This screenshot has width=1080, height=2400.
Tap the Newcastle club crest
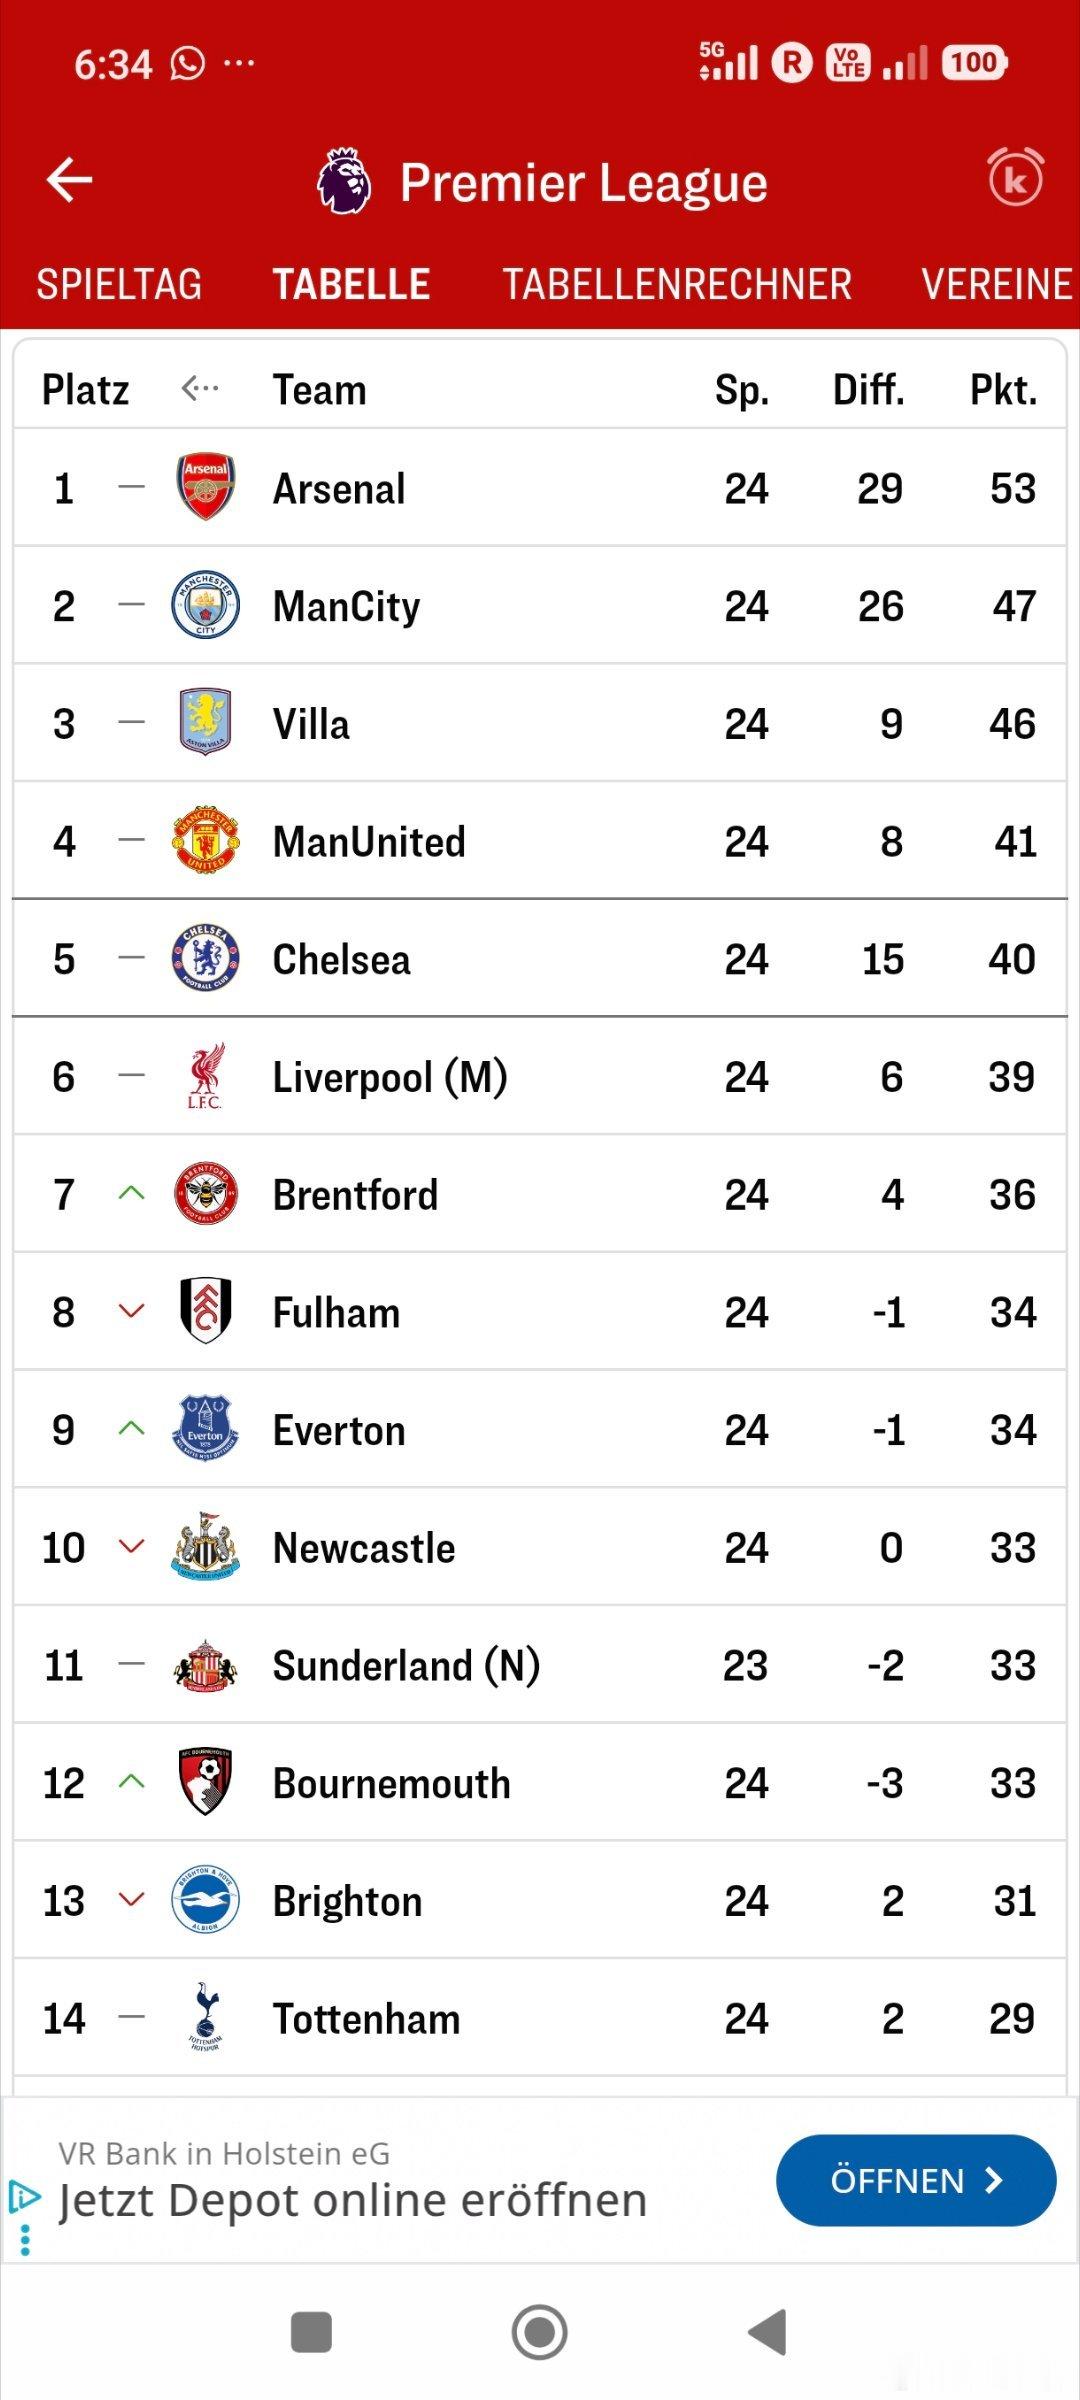(205, 1547)
